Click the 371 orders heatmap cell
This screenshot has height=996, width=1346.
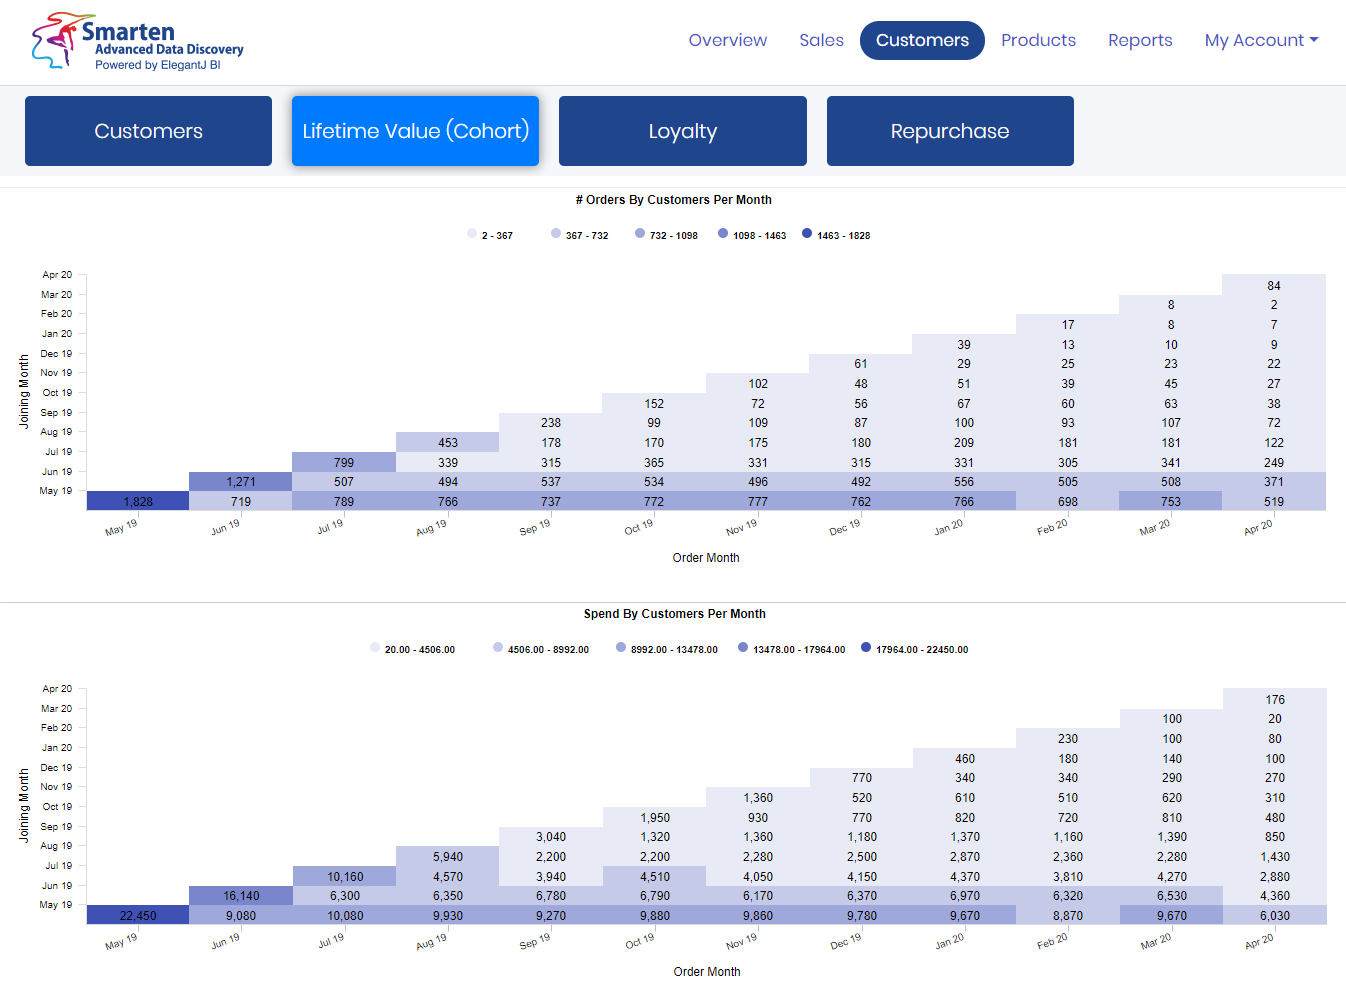click(x=1274, y=482)
